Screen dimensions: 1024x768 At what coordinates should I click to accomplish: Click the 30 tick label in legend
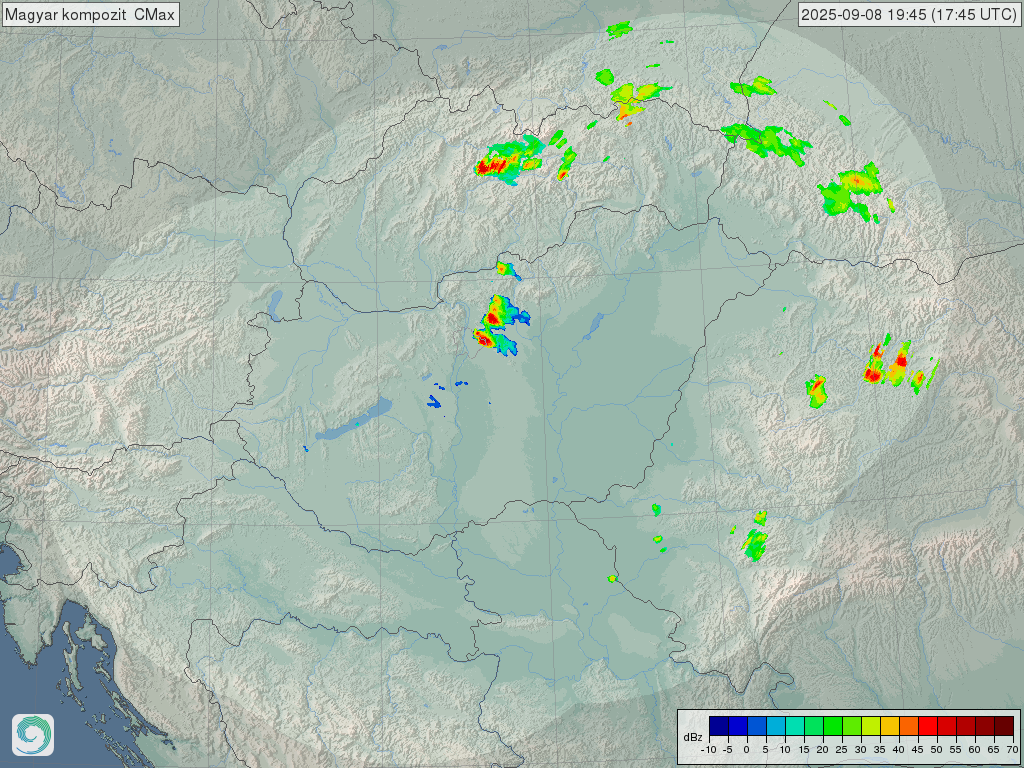(x=861, y=750)
